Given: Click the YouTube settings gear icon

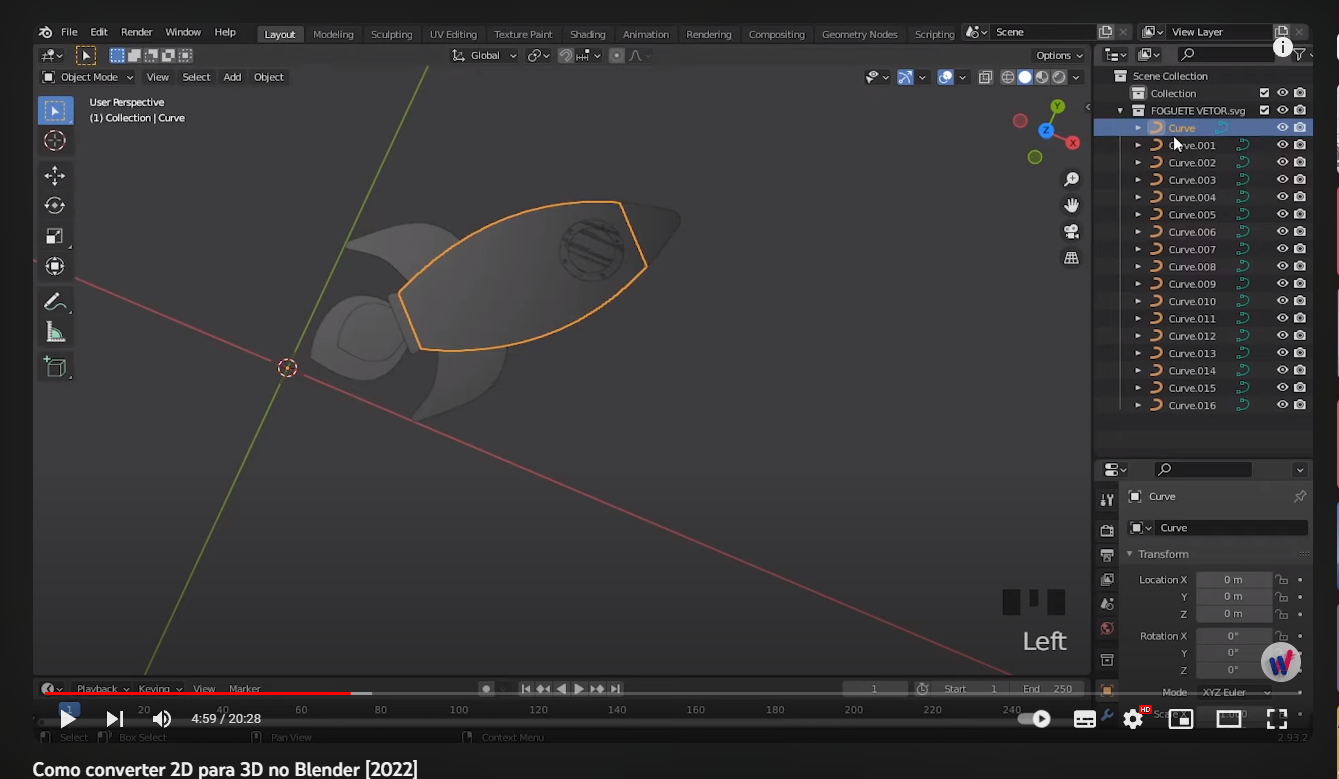Looking at the screenshot, I should point(1133,718).
